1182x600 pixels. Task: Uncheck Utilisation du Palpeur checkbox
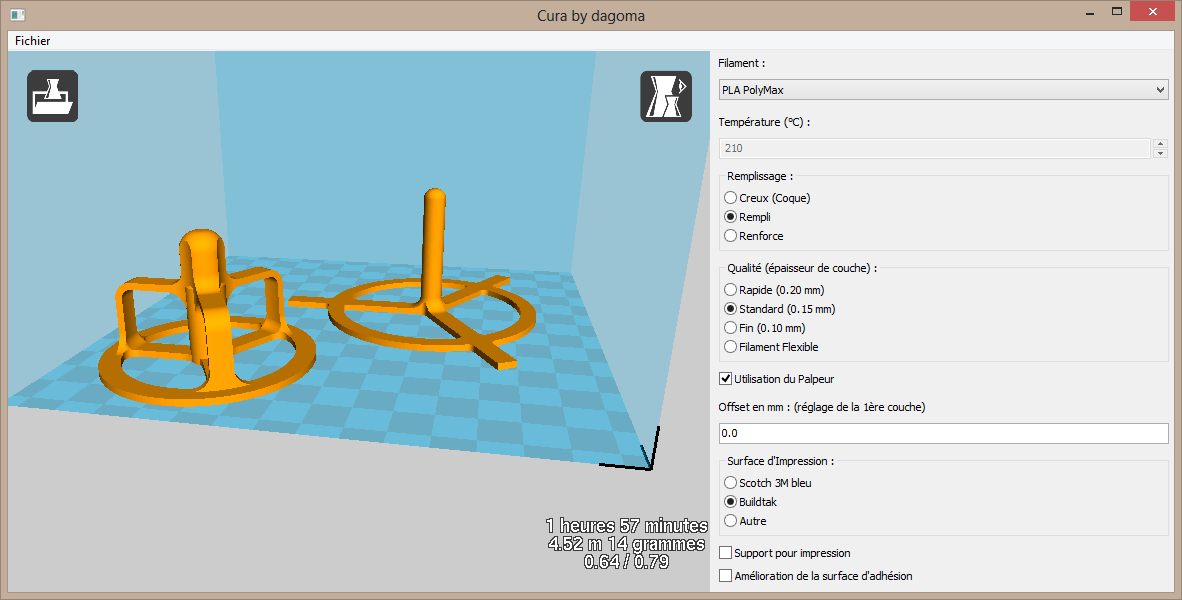(x=726, y=379)
